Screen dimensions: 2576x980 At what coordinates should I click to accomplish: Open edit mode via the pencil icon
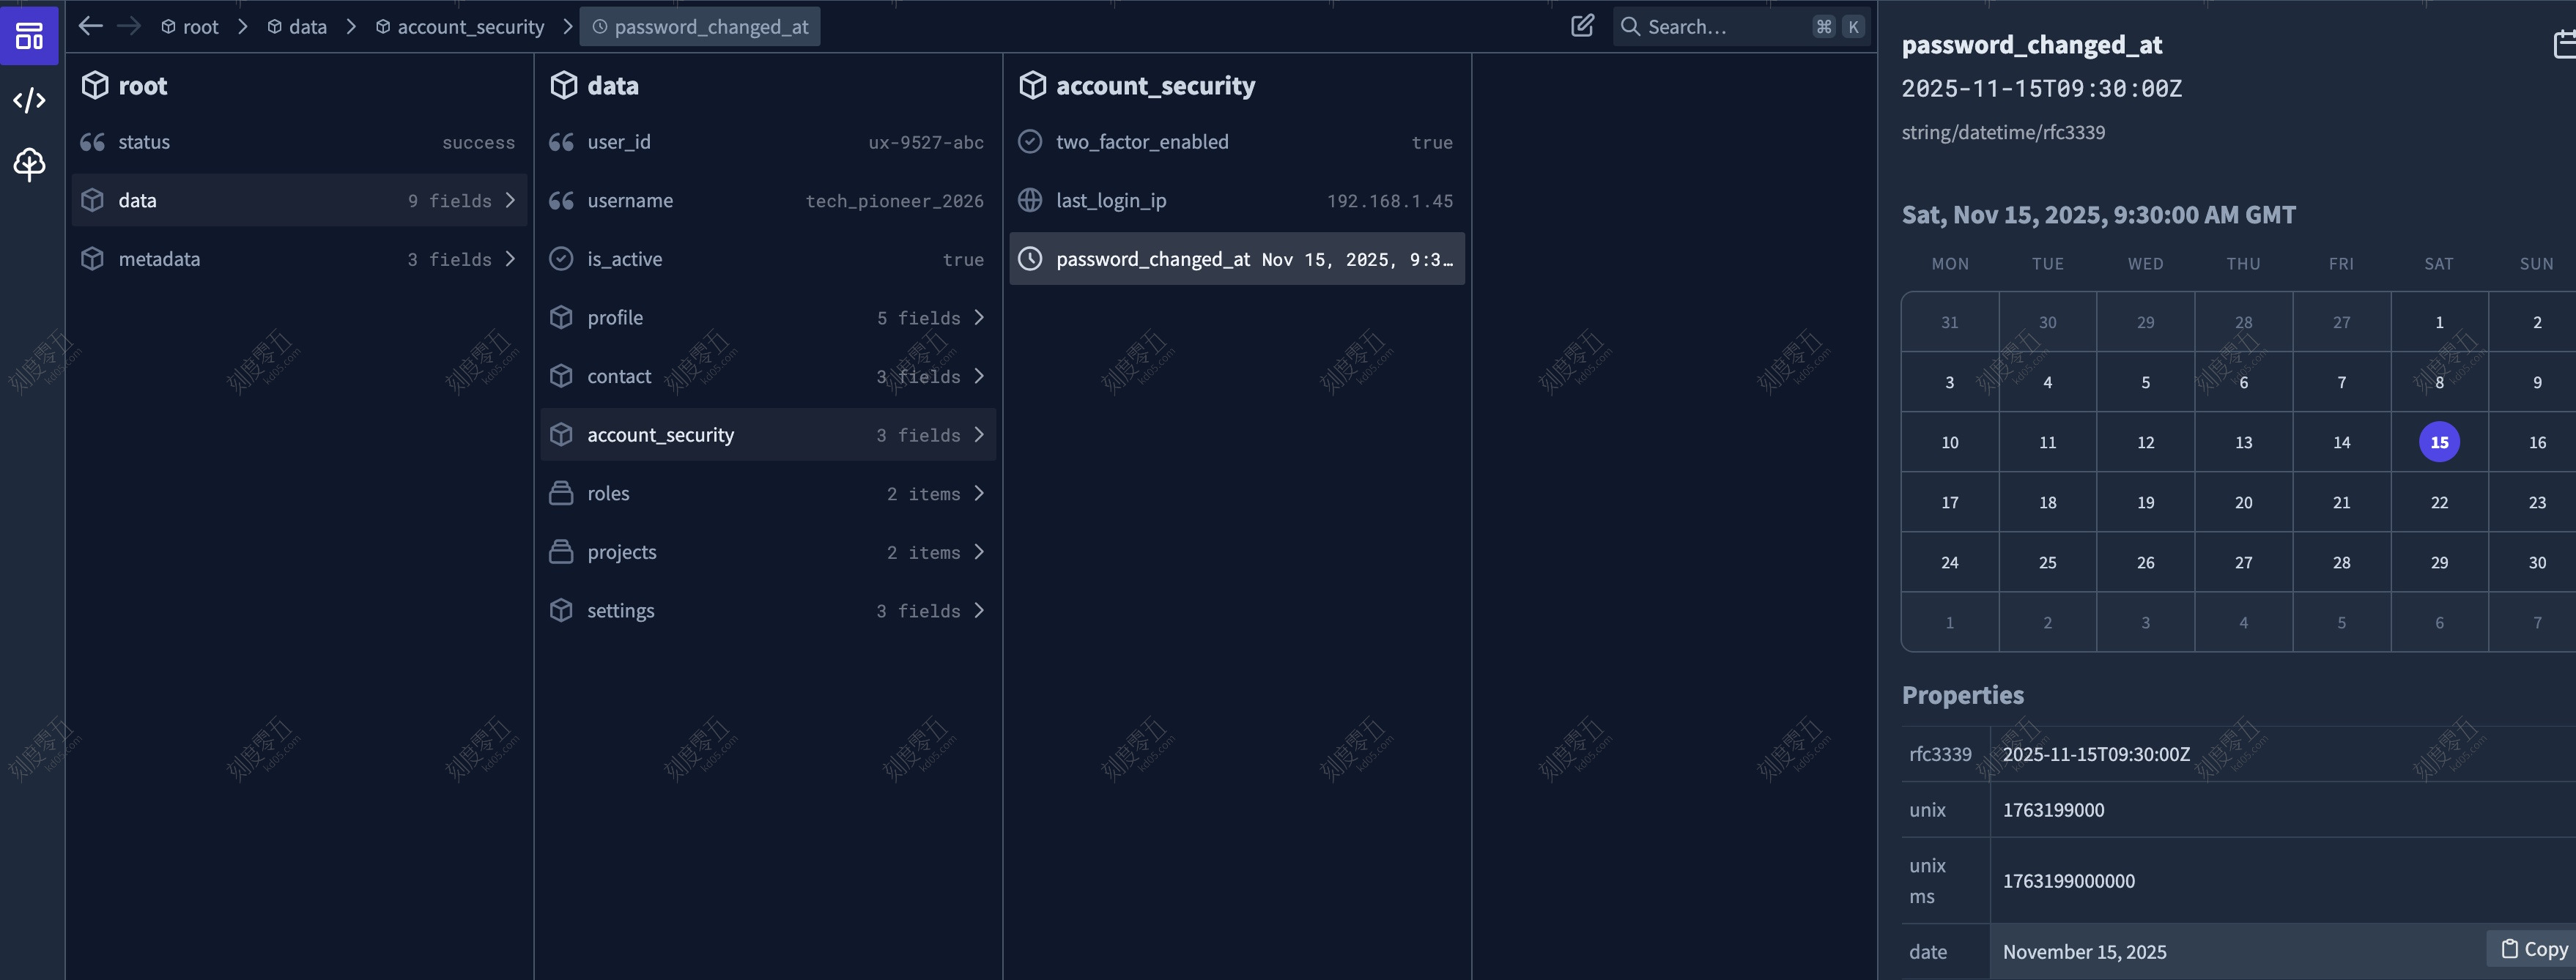point(1581,26)
